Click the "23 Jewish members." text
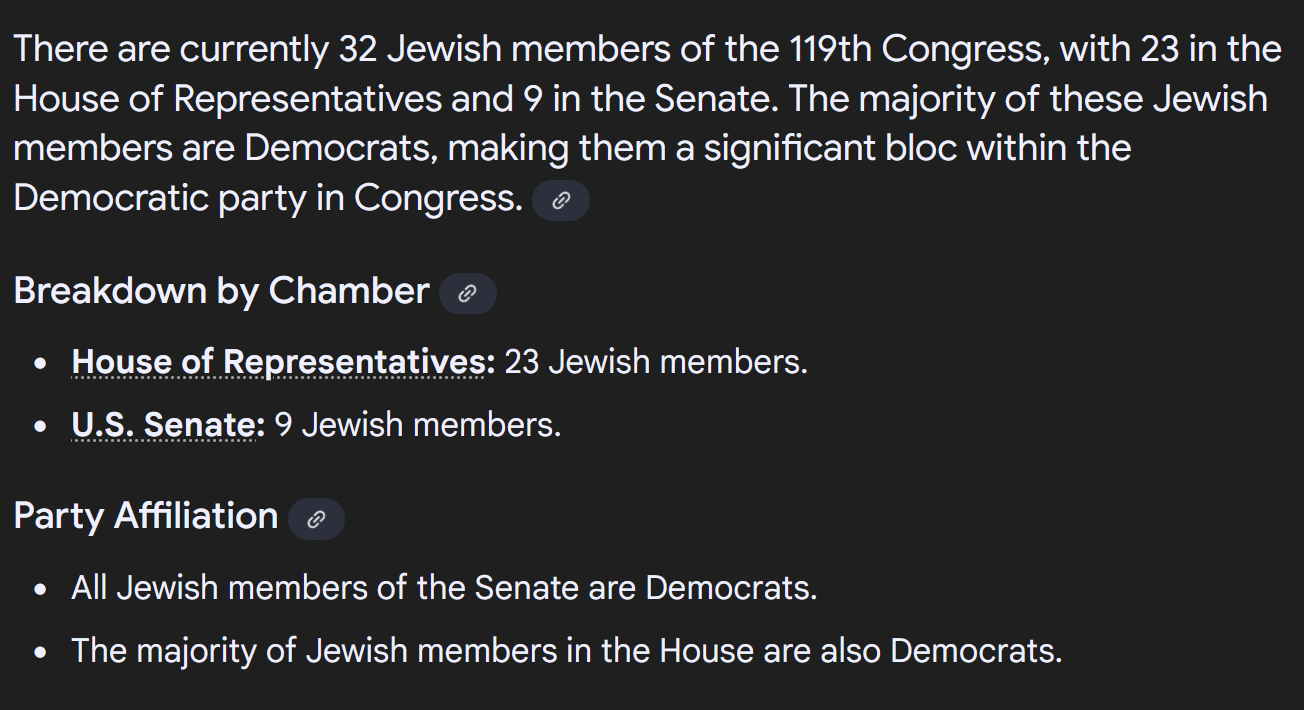 pyautogui.click(x=656, y=362)
